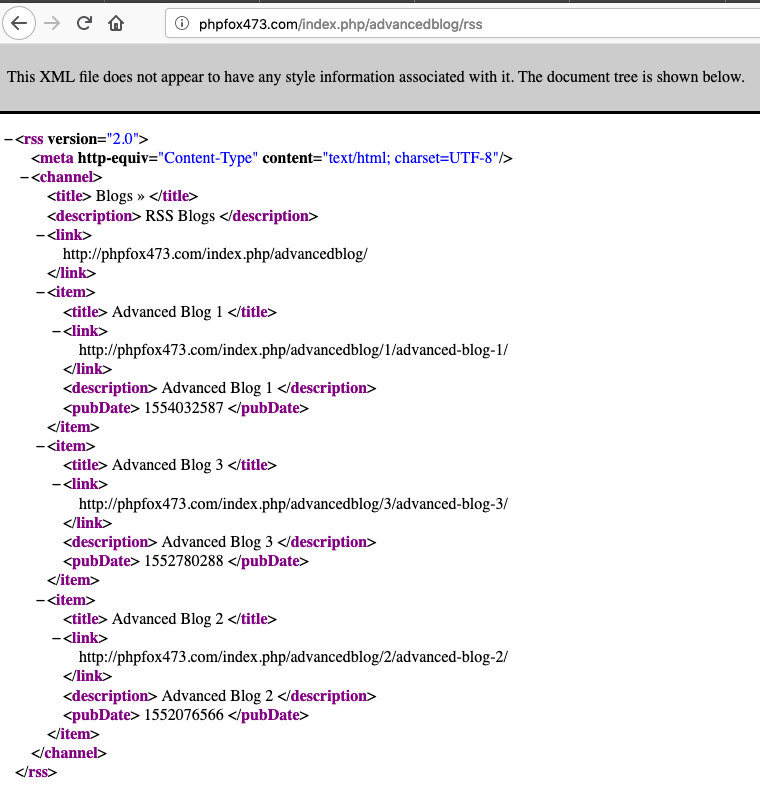Click the forward navigation arrow
Screen dimensions: 760x792
pos(52,23)
